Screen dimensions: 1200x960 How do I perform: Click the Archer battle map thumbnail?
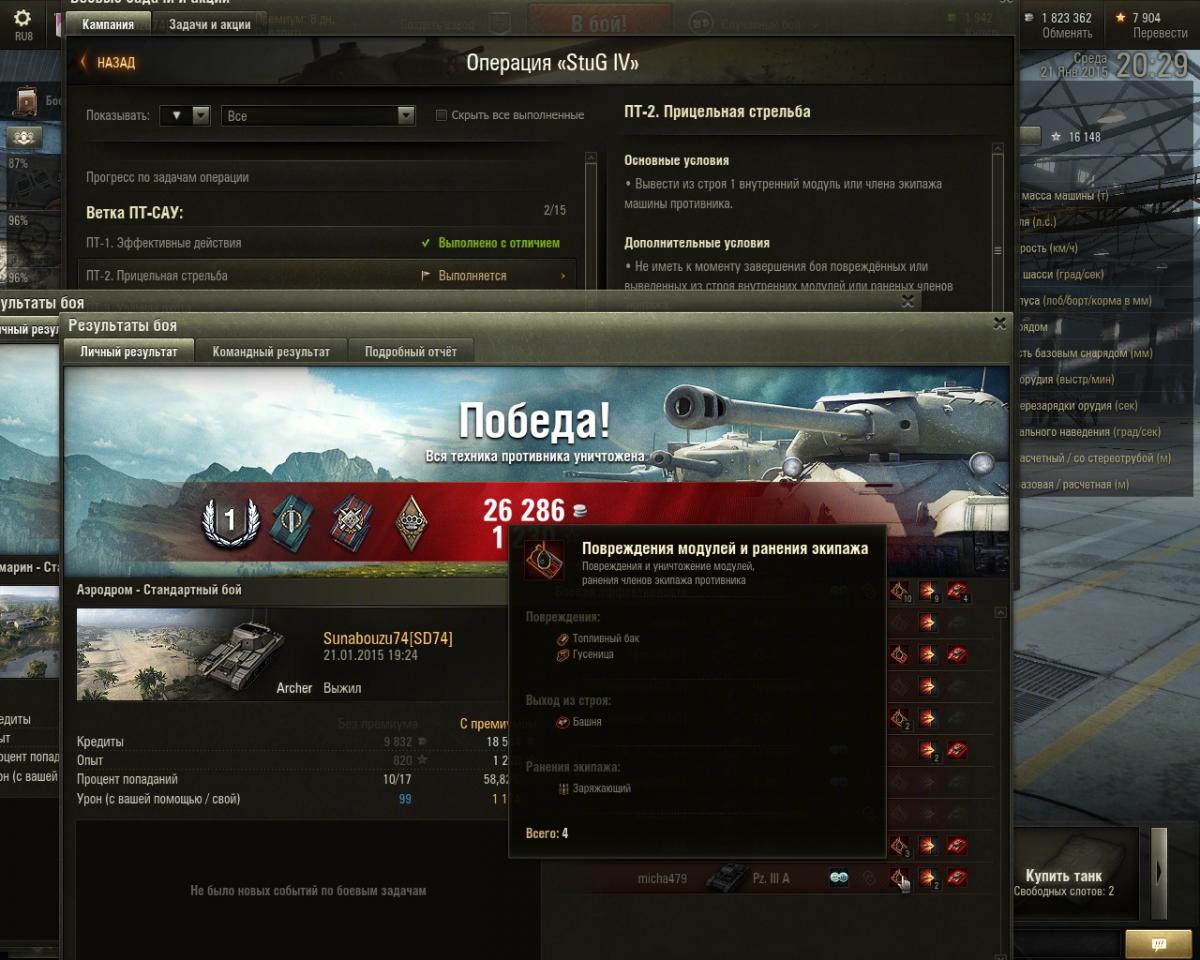click(183, 654)
